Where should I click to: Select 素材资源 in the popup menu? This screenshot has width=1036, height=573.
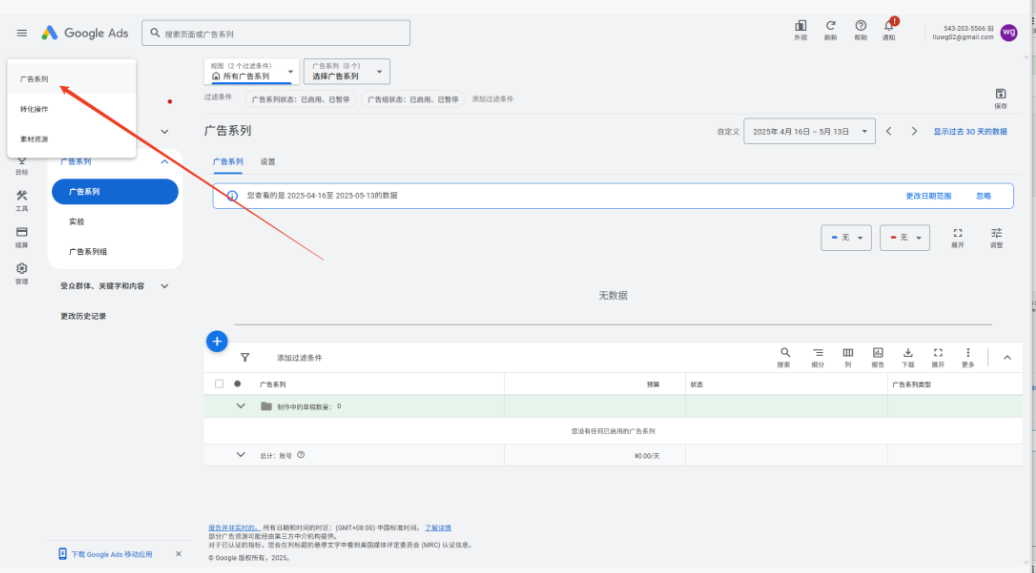[71, 139]
